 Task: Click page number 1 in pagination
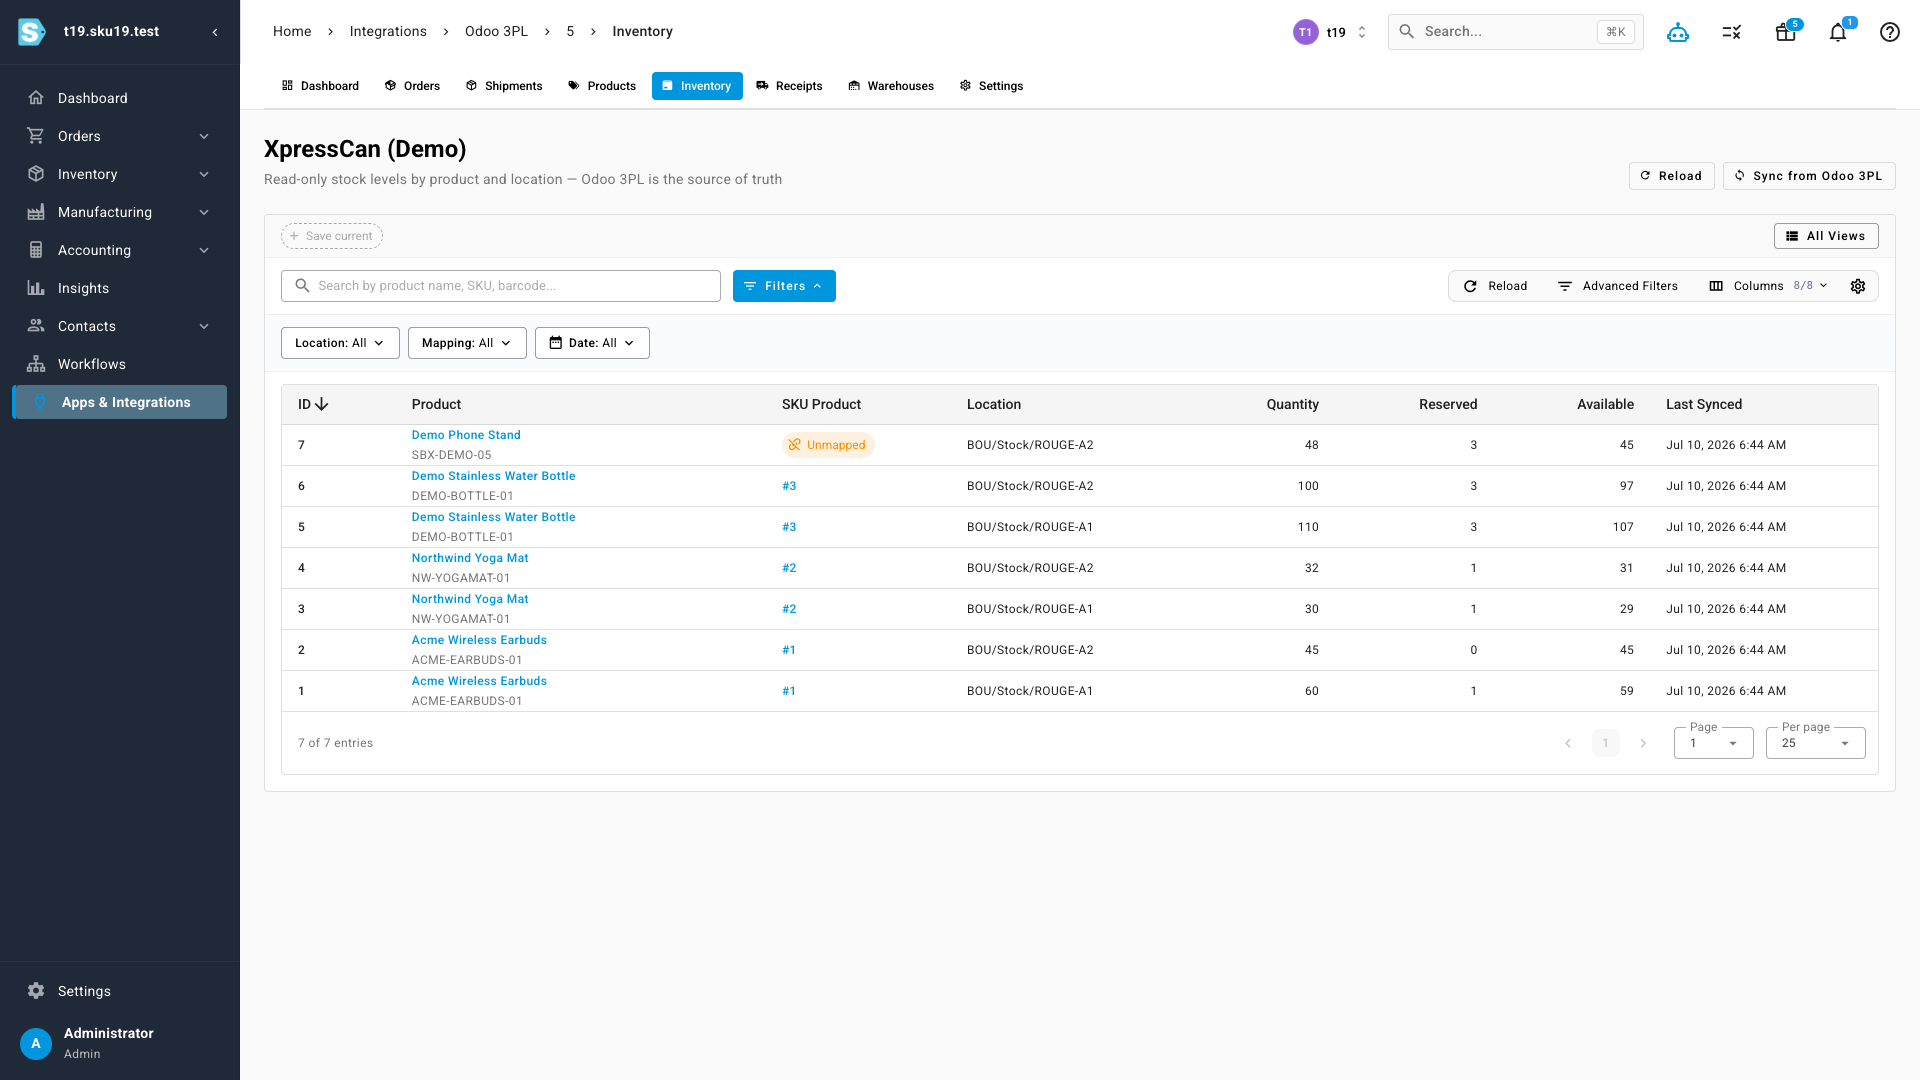[x=1606, y=743]
